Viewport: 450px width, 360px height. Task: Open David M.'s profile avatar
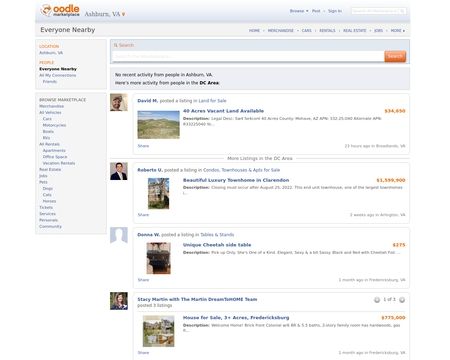coord(119,102)
